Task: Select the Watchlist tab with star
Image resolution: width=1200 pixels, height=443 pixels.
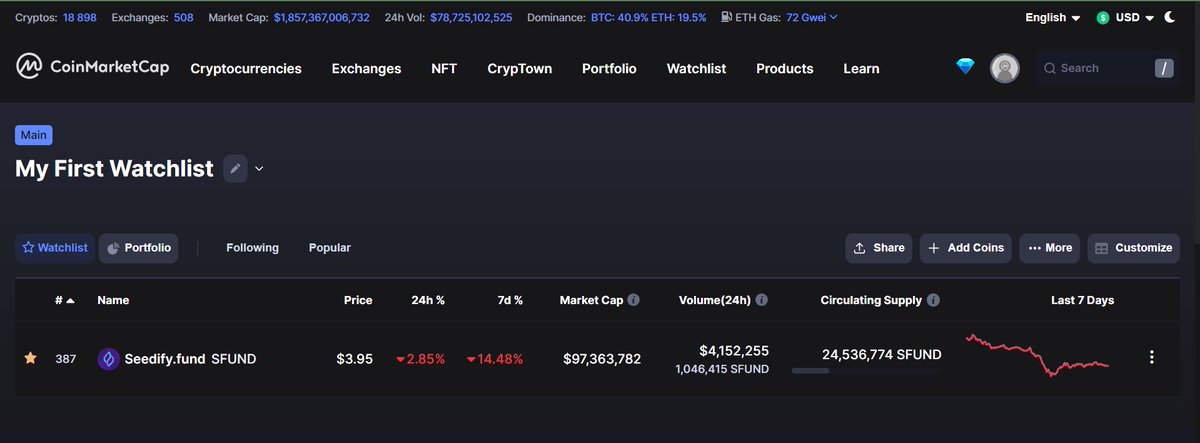Action: (55, 248)
